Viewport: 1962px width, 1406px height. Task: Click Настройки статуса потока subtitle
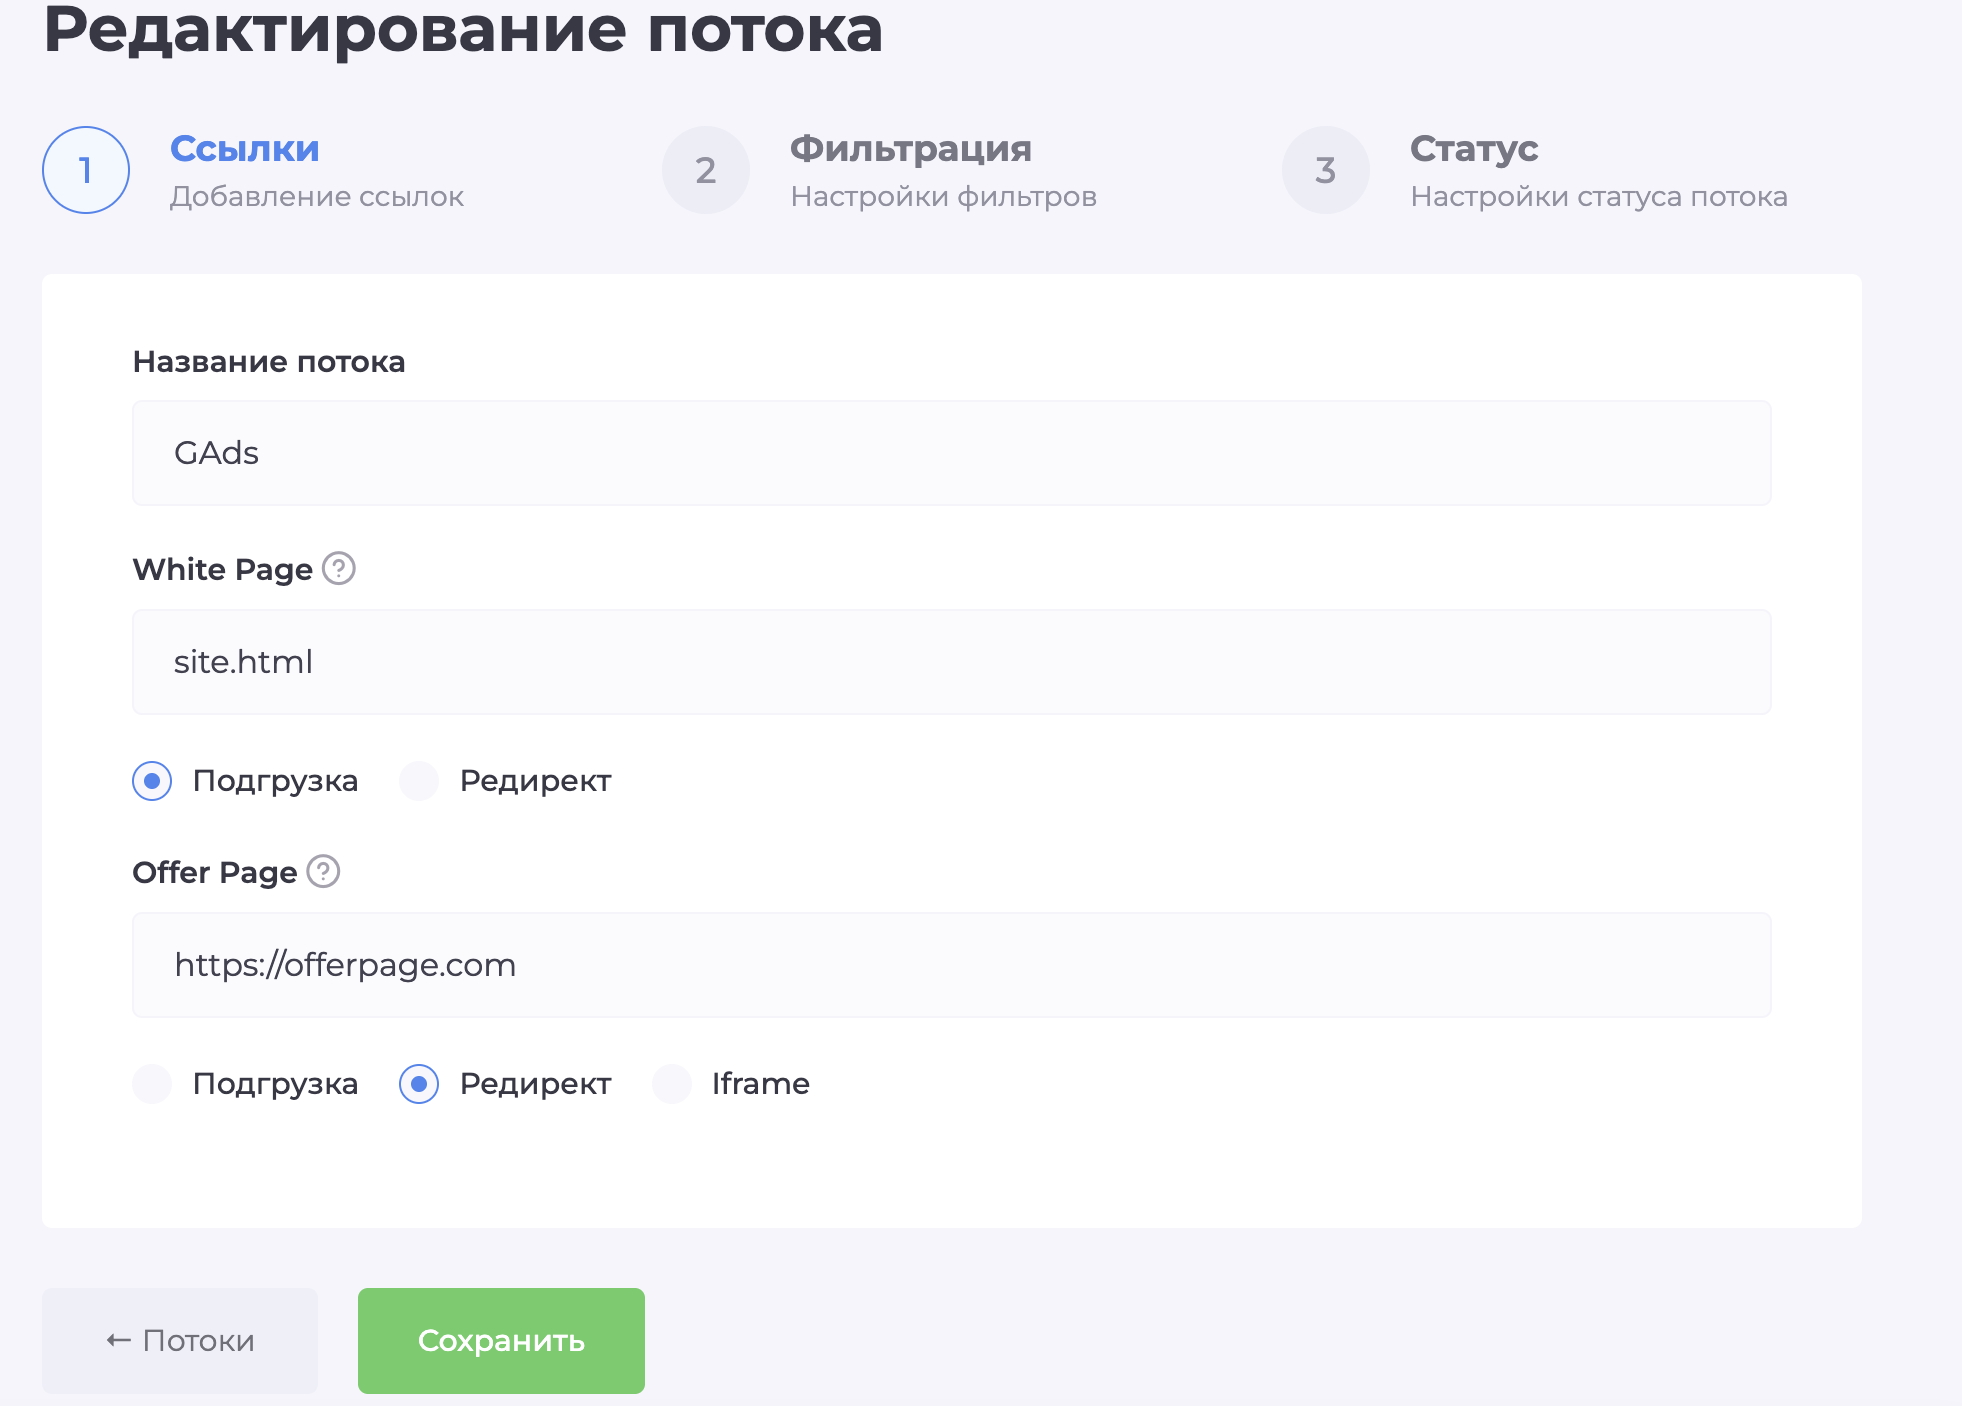[x=1598, y=197]
